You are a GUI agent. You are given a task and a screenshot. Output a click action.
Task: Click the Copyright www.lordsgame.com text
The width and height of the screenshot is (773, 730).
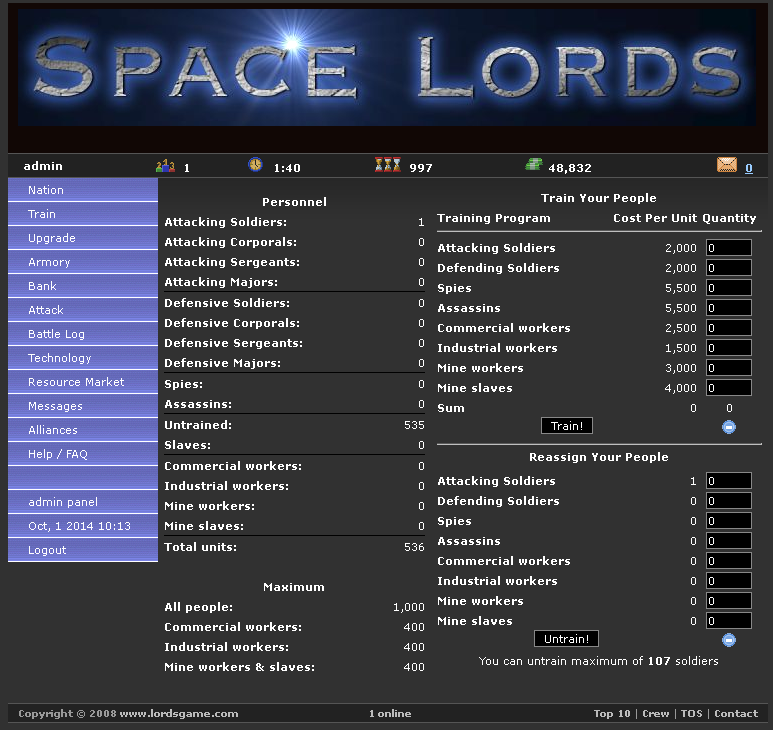(x=128, y=713)
